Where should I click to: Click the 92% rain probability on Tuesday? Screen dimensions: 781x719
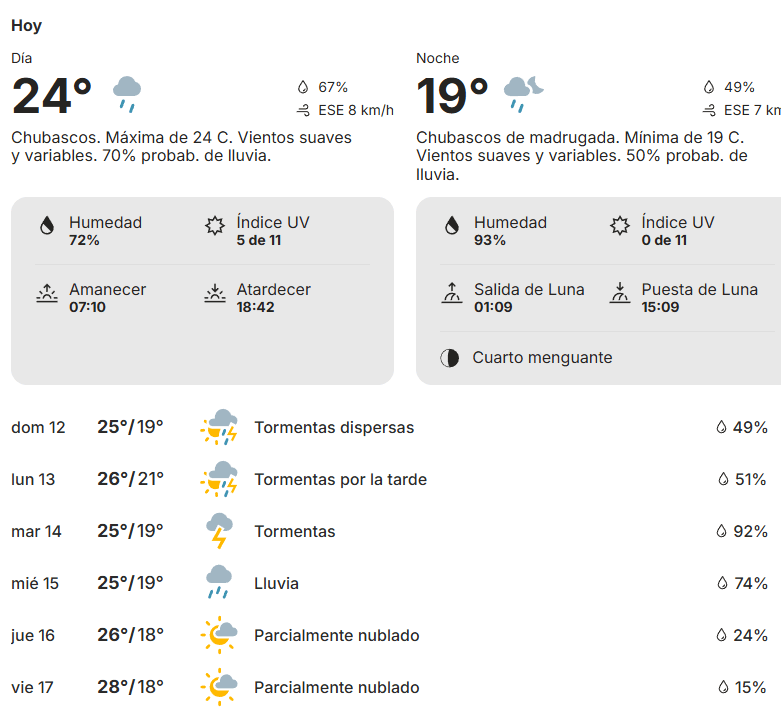749,531
